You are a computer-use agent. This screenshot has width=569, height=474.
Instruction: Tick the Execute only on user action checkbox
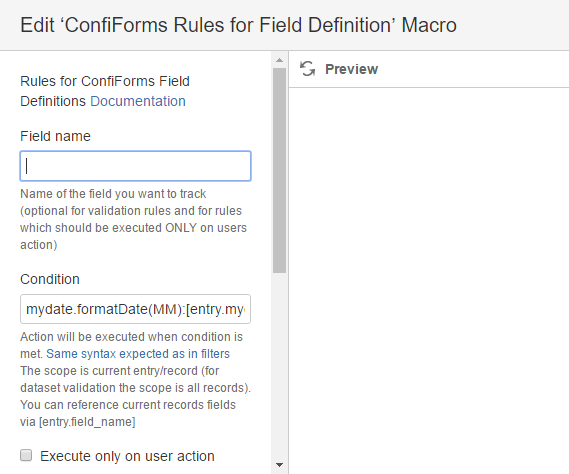(26, 455)
